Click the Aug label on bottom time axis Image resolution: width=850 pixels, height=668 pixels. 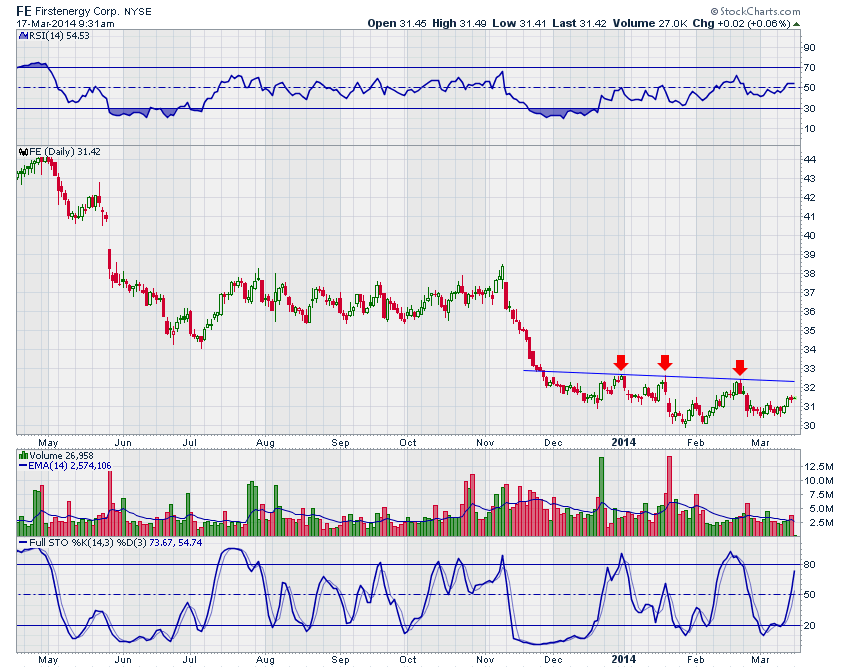pyautogui.click(x=265, y=659)
